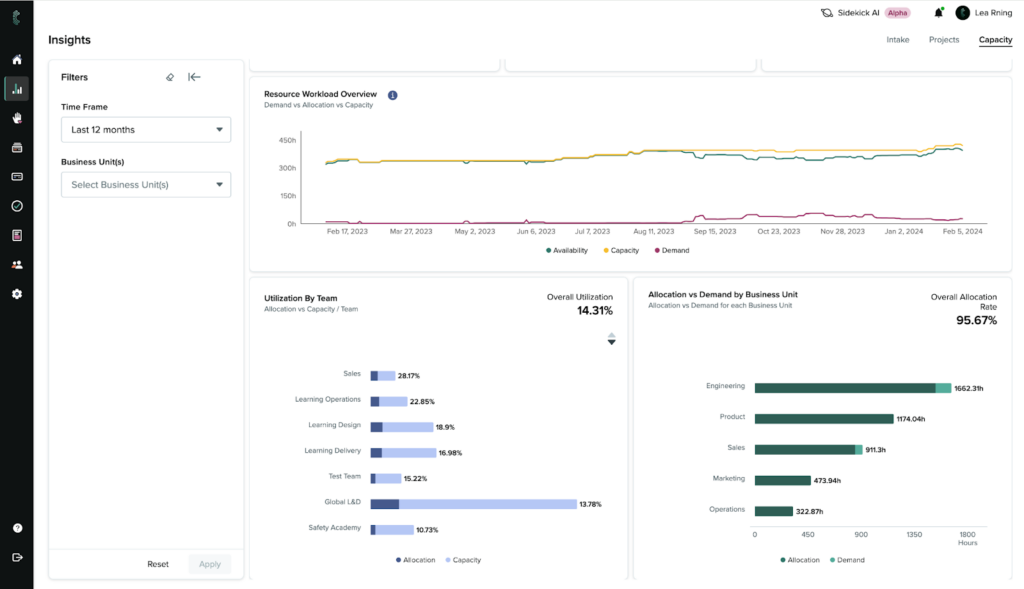Switch to the Intake tab

pyautogui.click(x=898, y=40)
